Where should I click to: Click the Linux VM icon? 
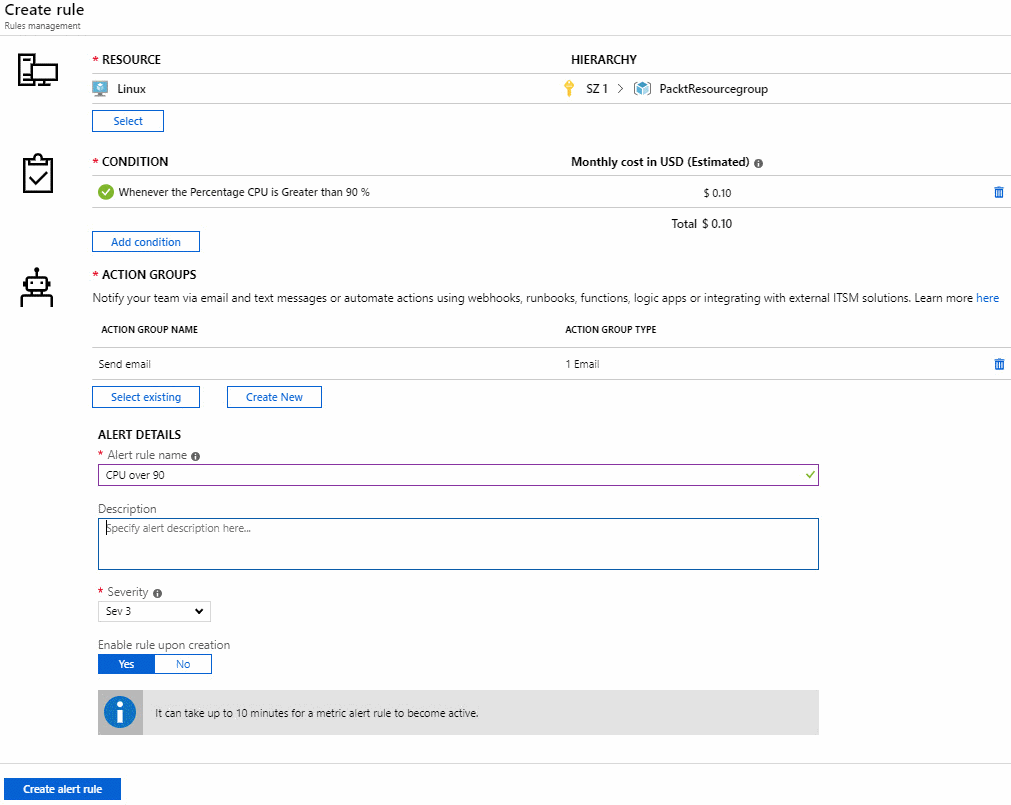100,89
